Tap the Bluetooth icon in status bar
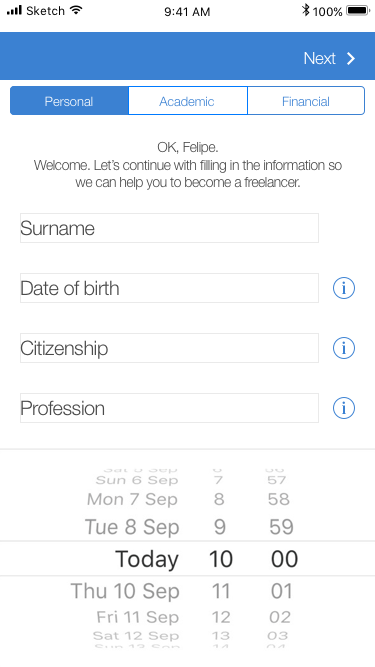Screen dimensions: 375x667 (x=305, y=11)
